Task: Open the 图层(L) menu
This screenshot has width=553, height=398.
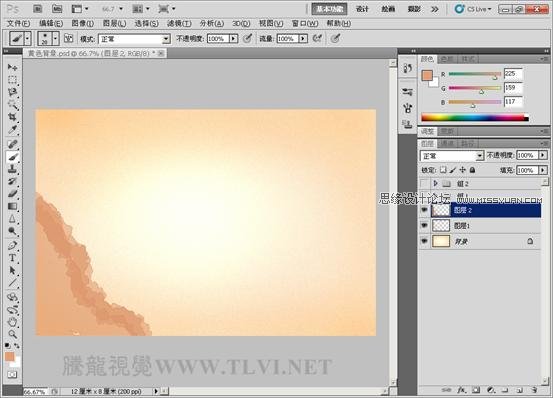Action: pos(114,24)
